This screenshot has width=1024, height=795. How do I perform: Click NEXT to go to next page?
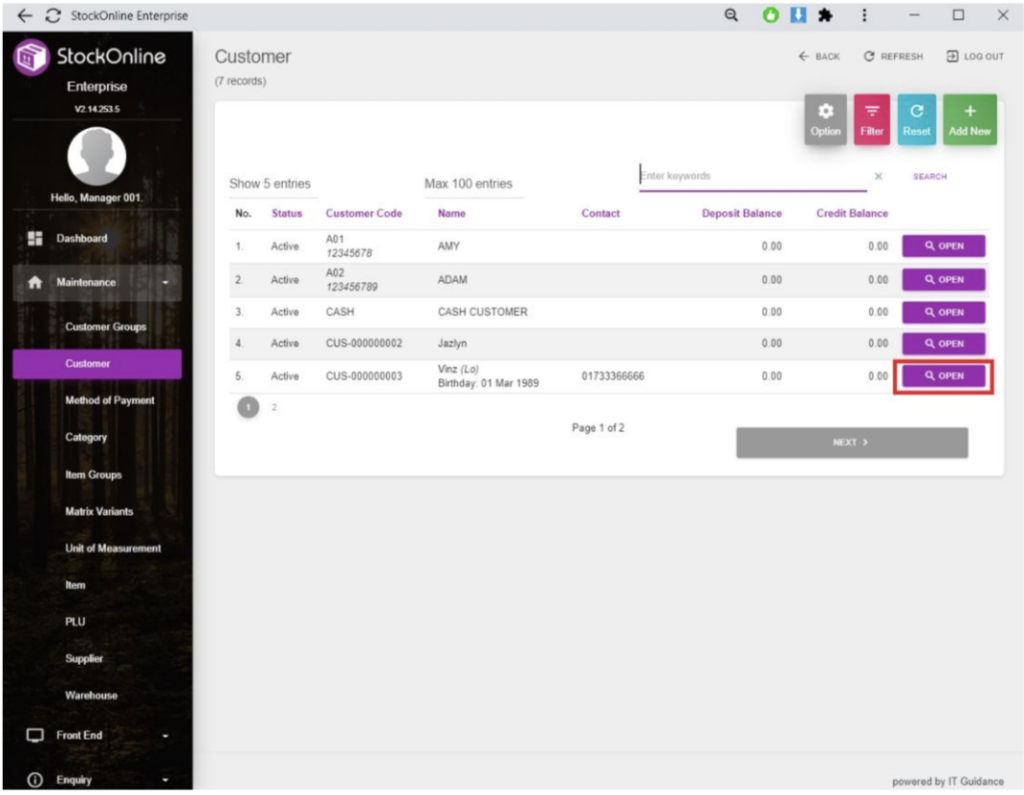point(851,442)
